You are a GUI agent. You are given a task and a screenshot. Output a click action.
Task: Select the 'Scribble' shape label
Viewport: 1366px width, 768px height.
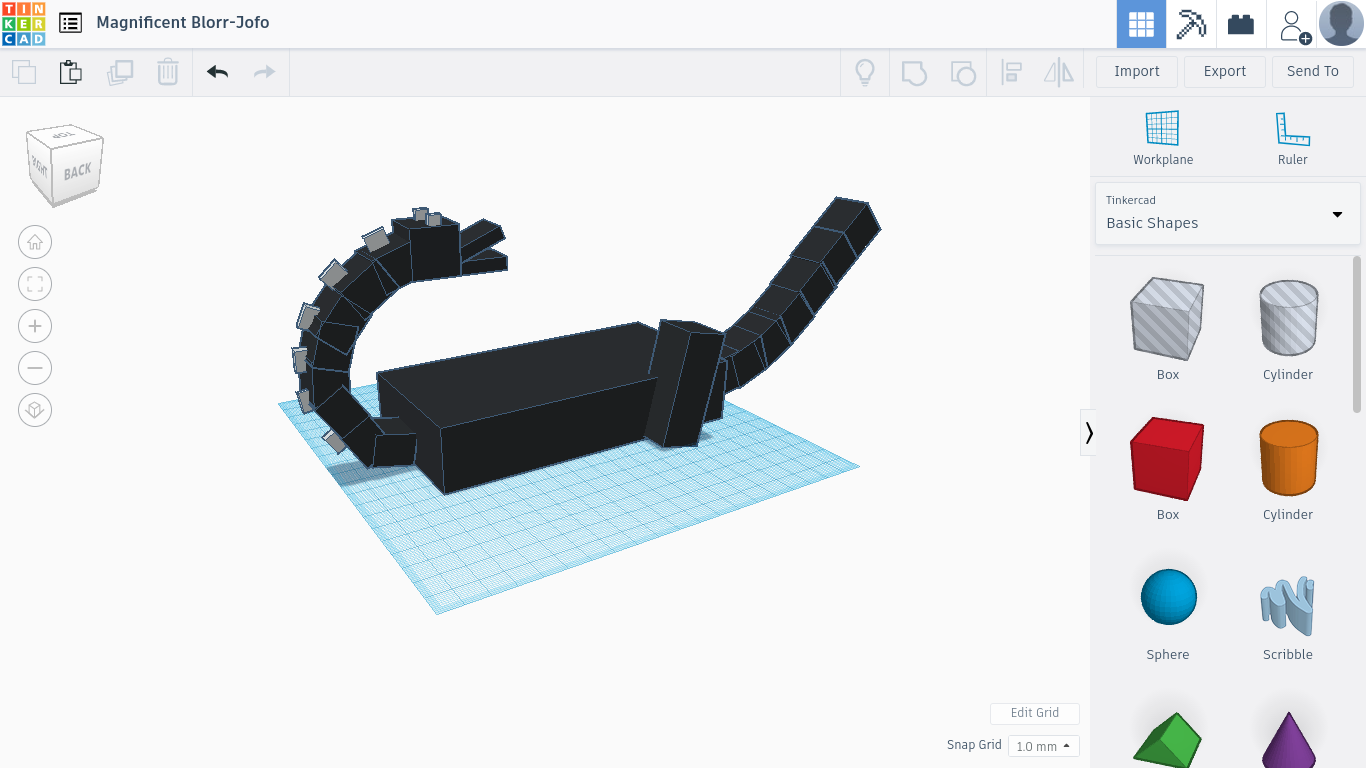point(1288,655)
